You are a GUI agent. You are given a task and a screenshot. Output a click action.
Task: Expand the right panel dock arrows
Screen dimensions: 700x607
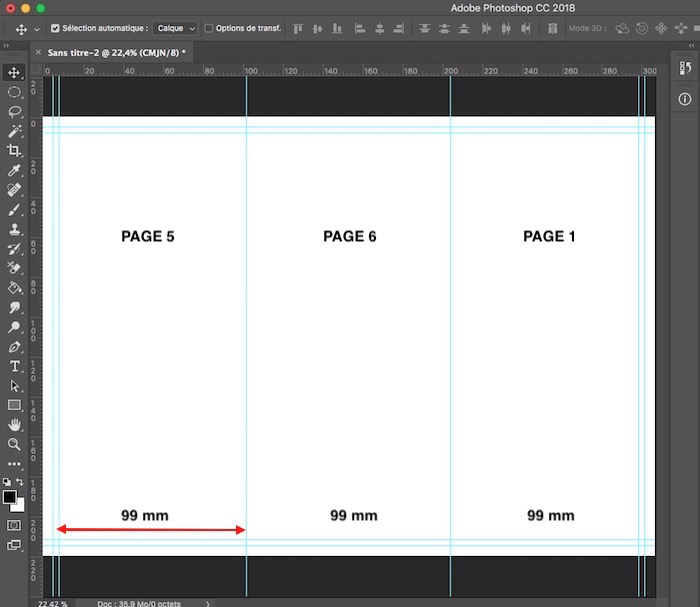click(x=692, y=46)
